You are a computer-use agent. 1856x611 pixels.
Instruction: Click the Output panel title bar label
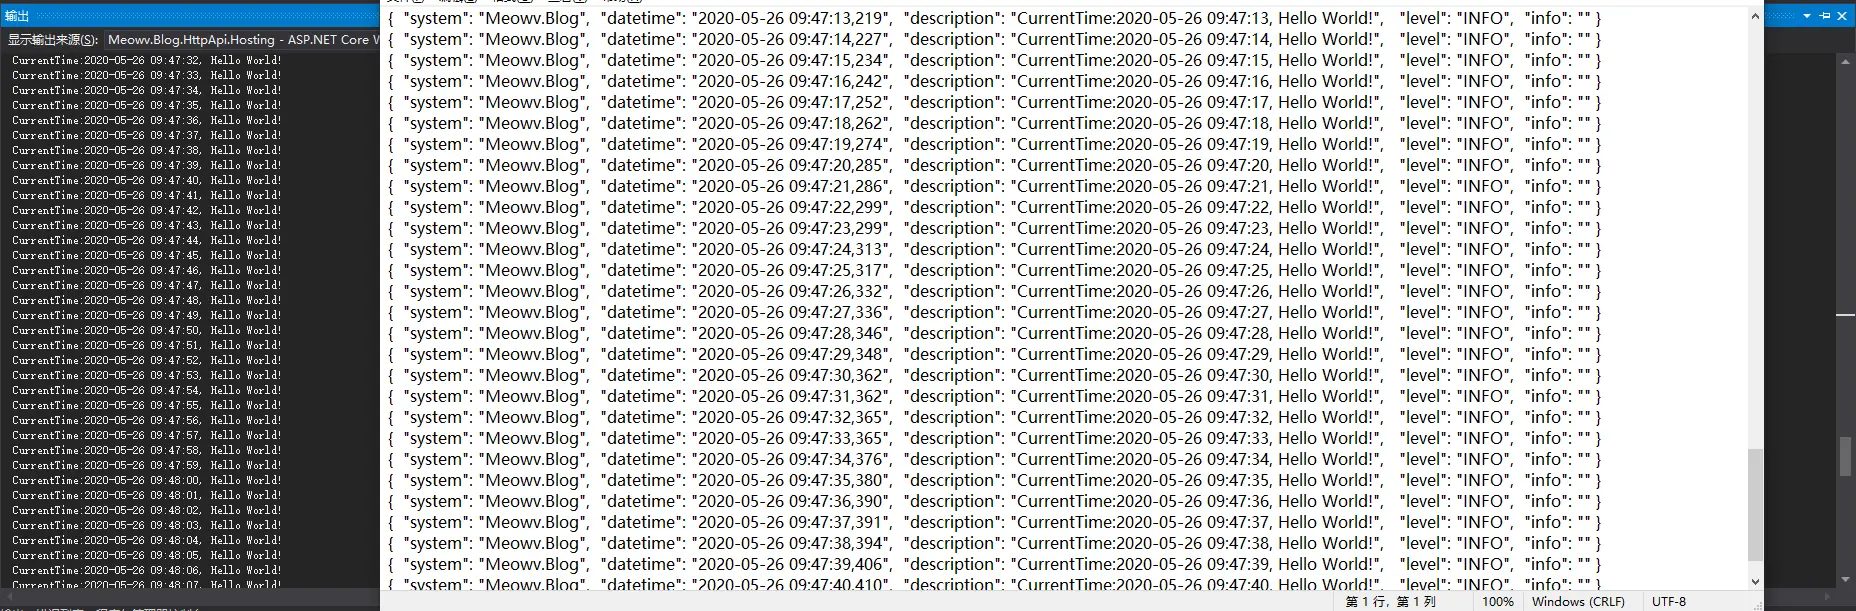[17, 16]
